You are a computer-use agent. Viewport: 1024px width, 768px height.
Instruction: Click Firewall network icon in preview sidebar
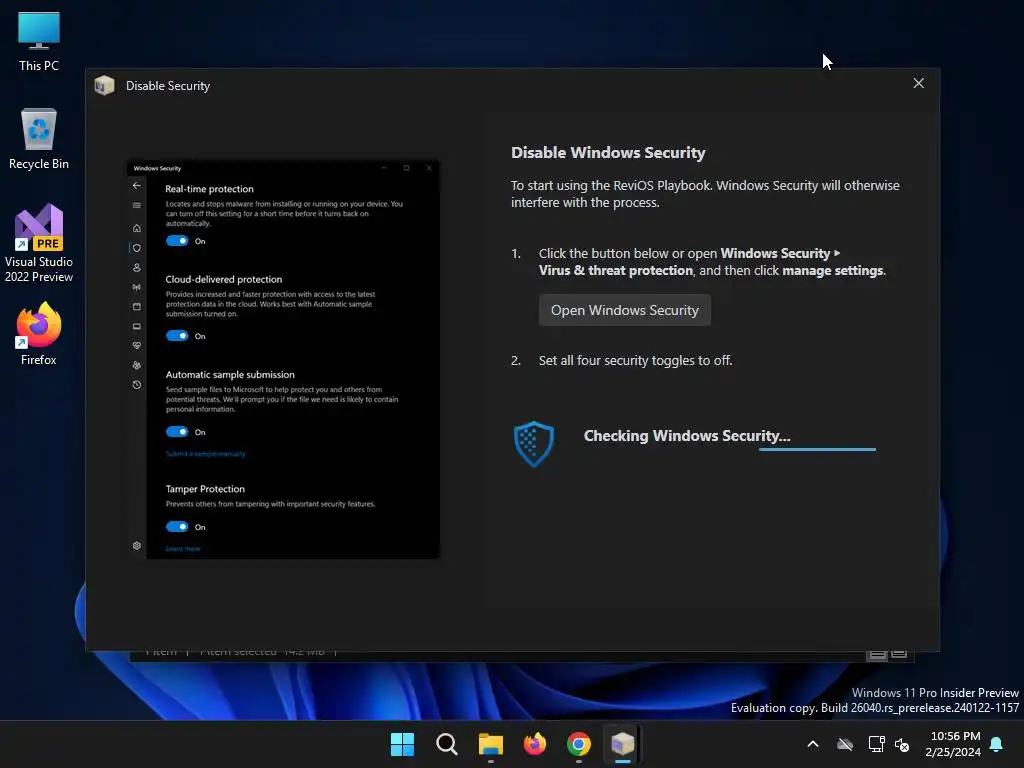136,287
